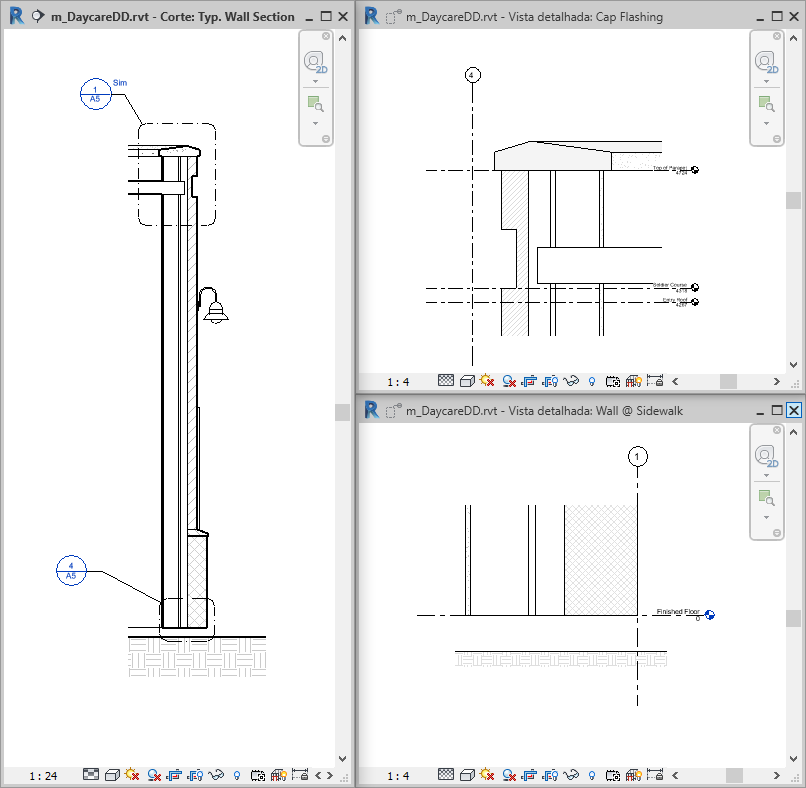Click scroll-down arrow in Wall Section view
The image size is (806, 788).
click(342, 759)
